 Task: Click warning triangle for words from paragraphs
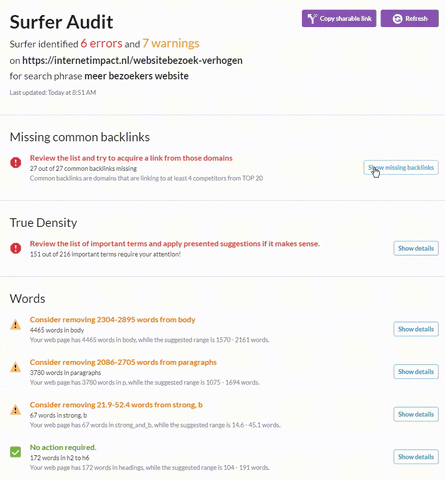click(16, 367)
